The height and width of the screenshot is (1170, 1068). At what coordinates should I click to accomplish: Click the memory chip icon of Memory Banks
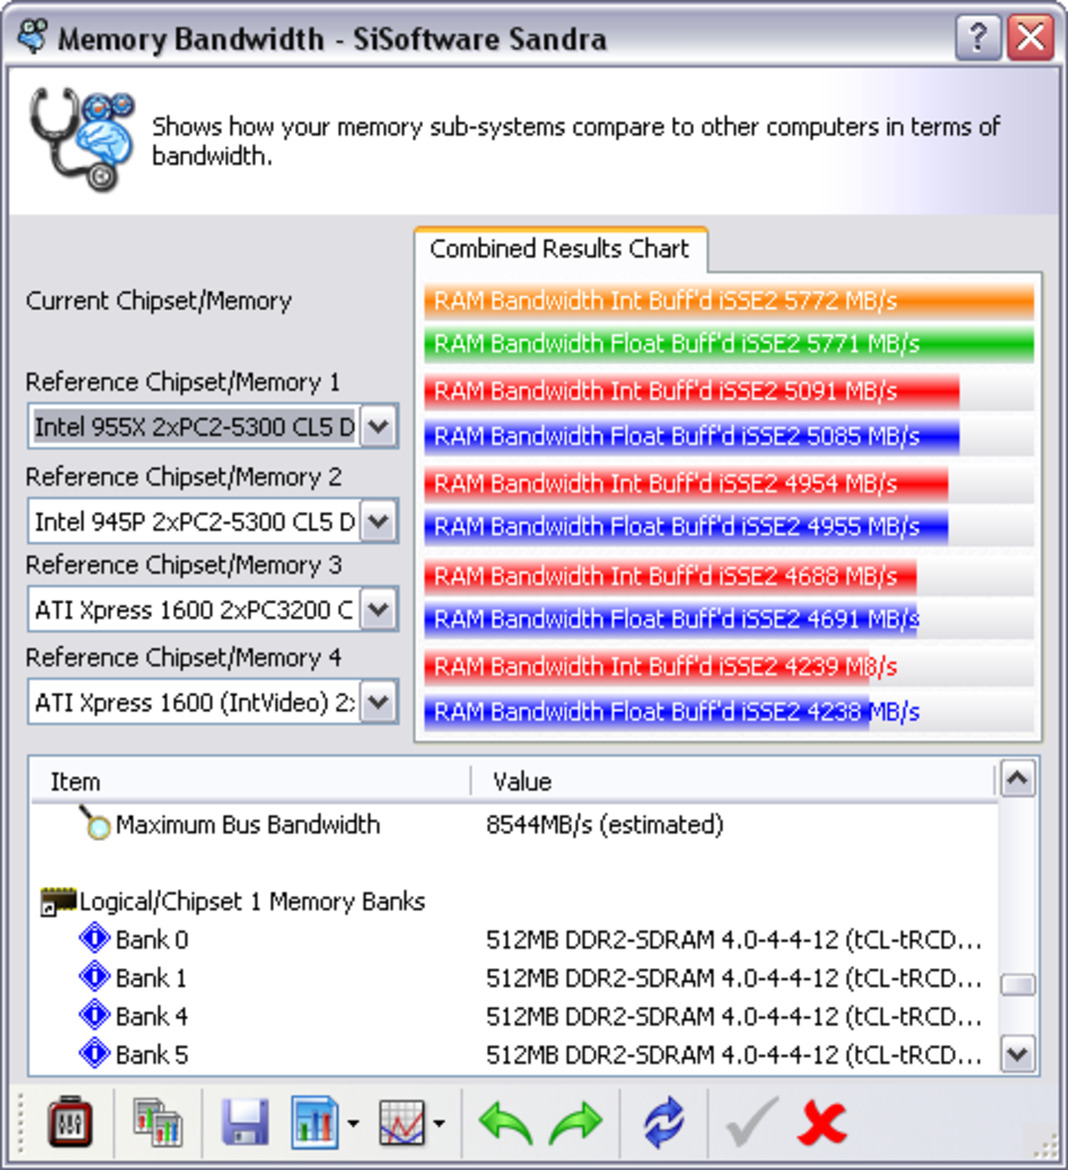(x=58, y=901)
